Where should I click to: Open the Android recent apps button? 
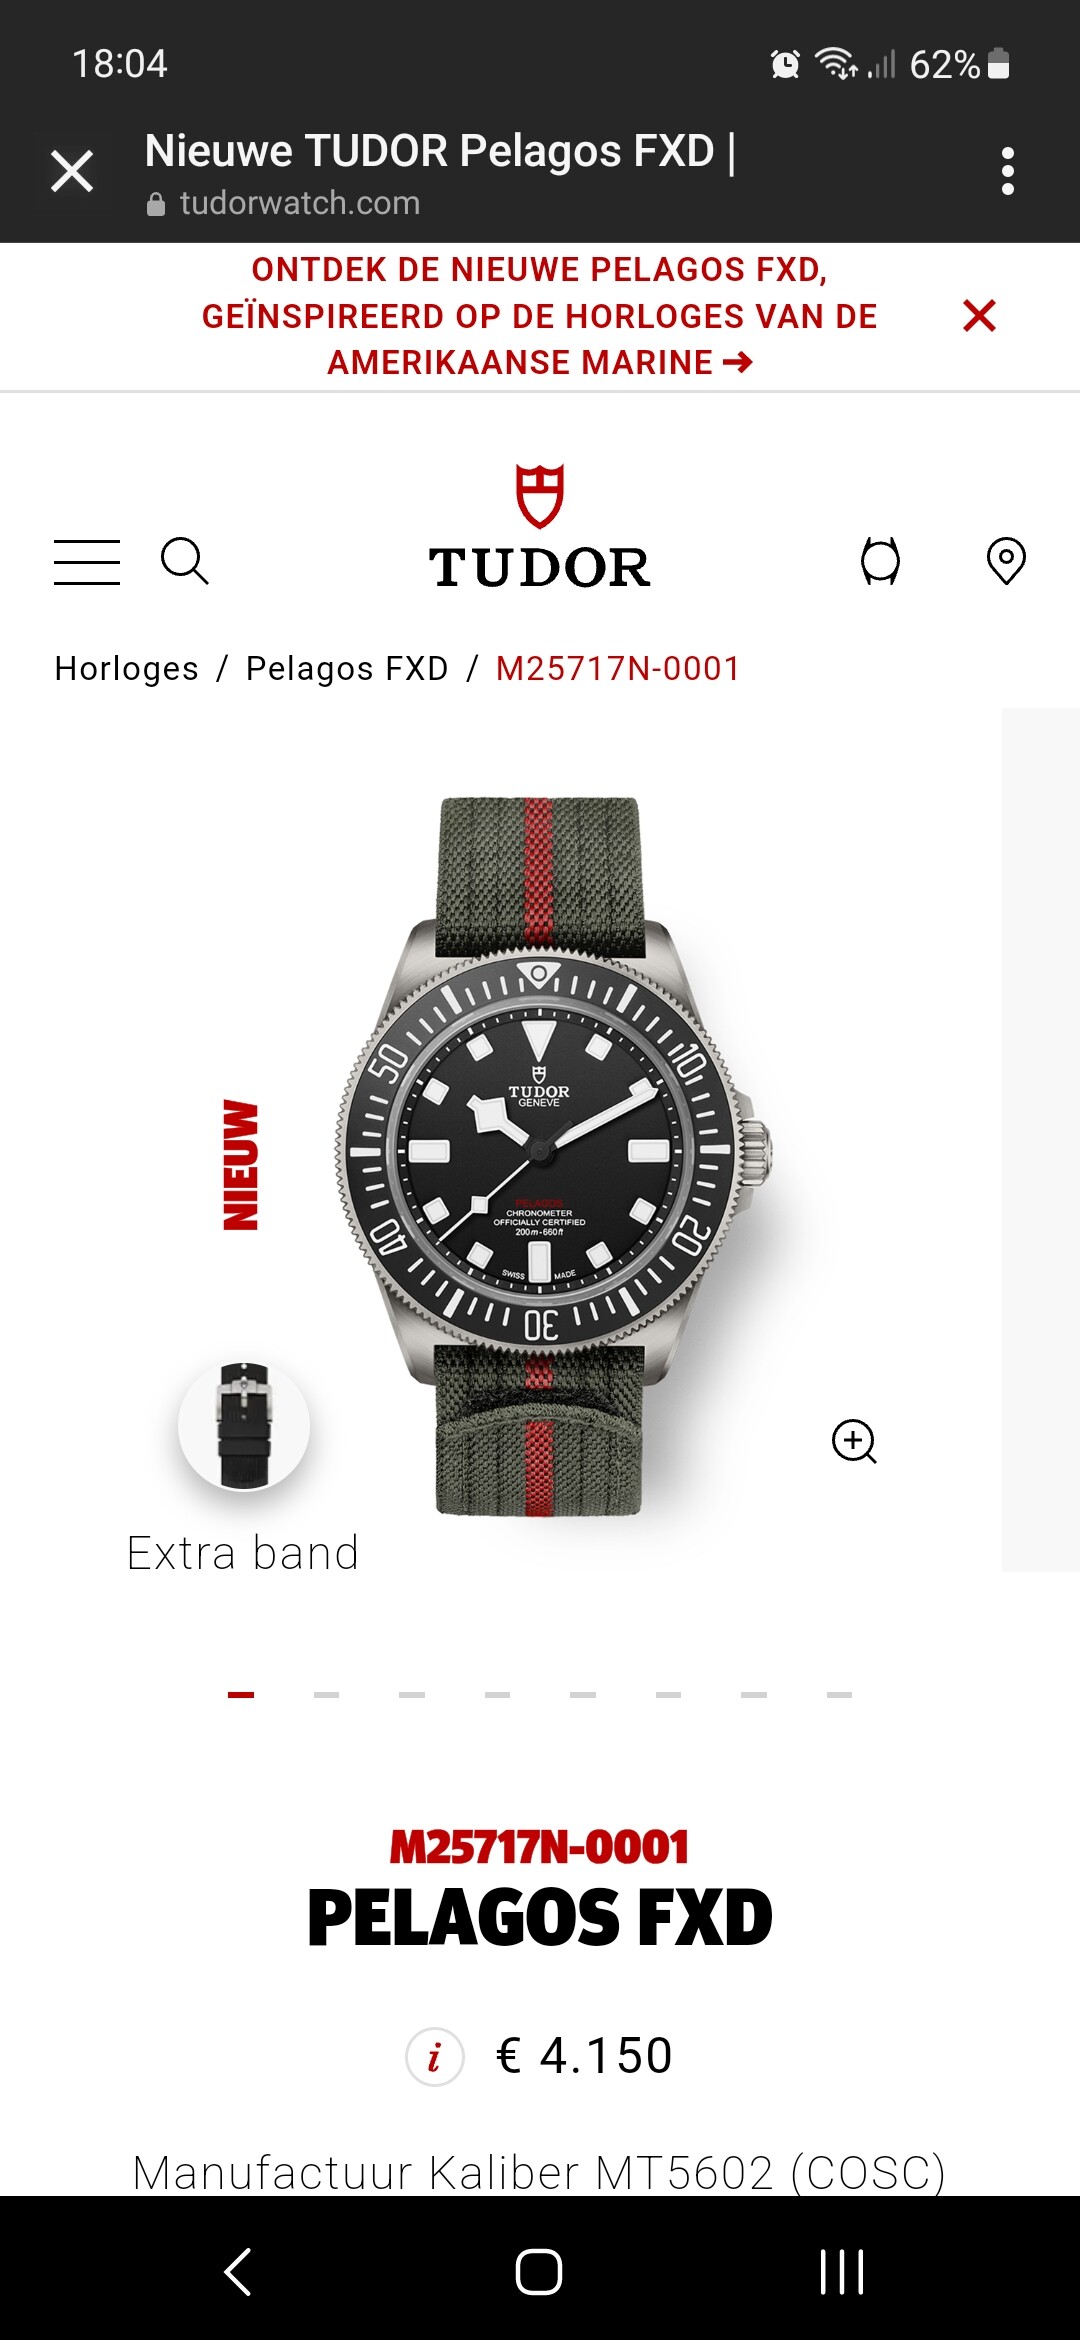pyautogui.click(x=841, y=2271)
